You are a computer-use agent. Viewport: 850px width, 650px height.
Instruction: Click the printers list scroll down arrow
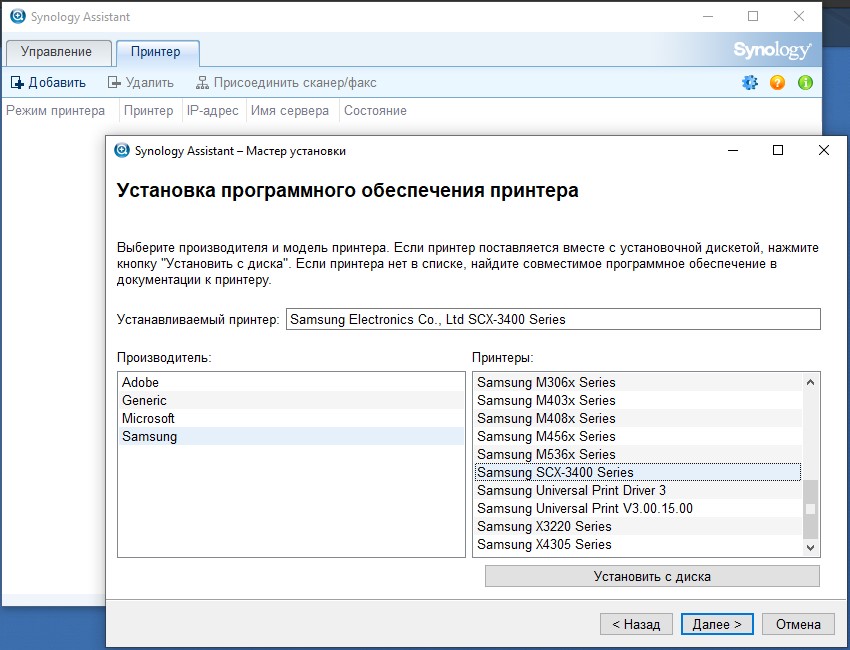pos(810,548)
